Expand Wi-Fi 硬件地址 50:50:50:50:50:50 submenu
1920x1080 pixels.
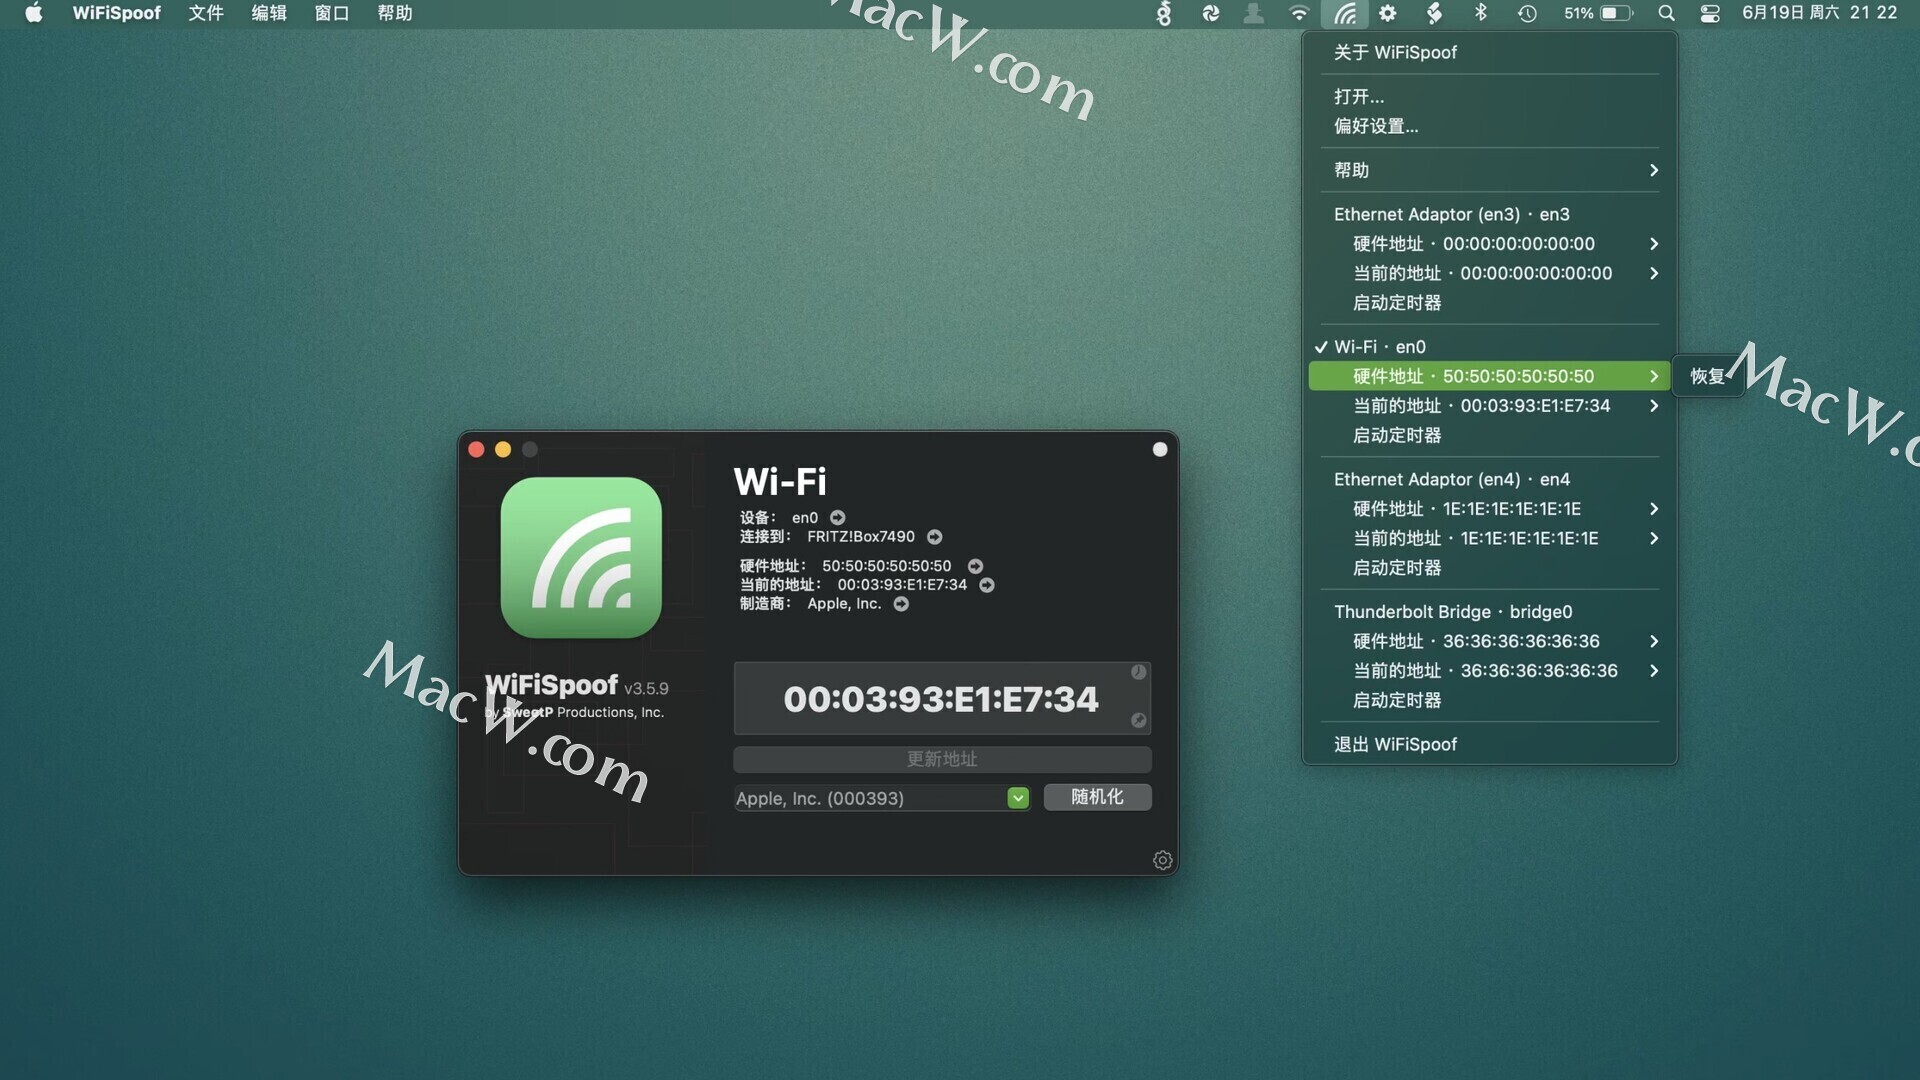pos(1489,376)
